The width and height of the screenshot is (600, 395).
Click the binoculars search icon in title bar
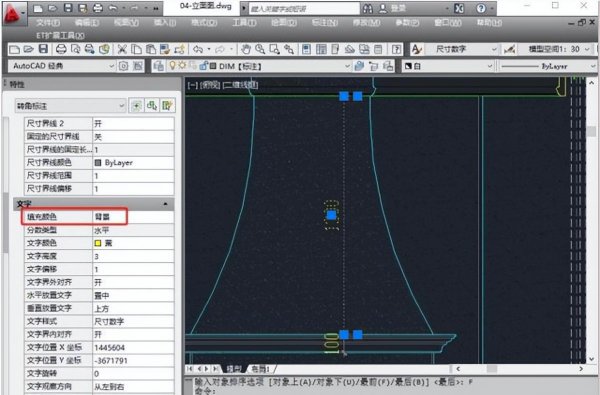click(x=368, y=8)
